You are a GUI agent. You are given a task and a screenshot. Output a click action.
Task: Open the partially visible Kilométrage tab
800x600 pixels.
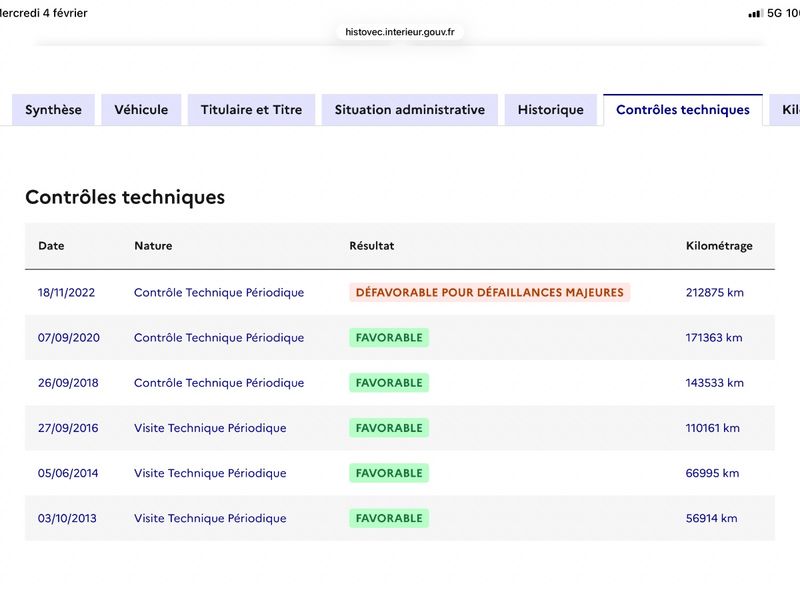pyautogui.click(x=785, y=110)
